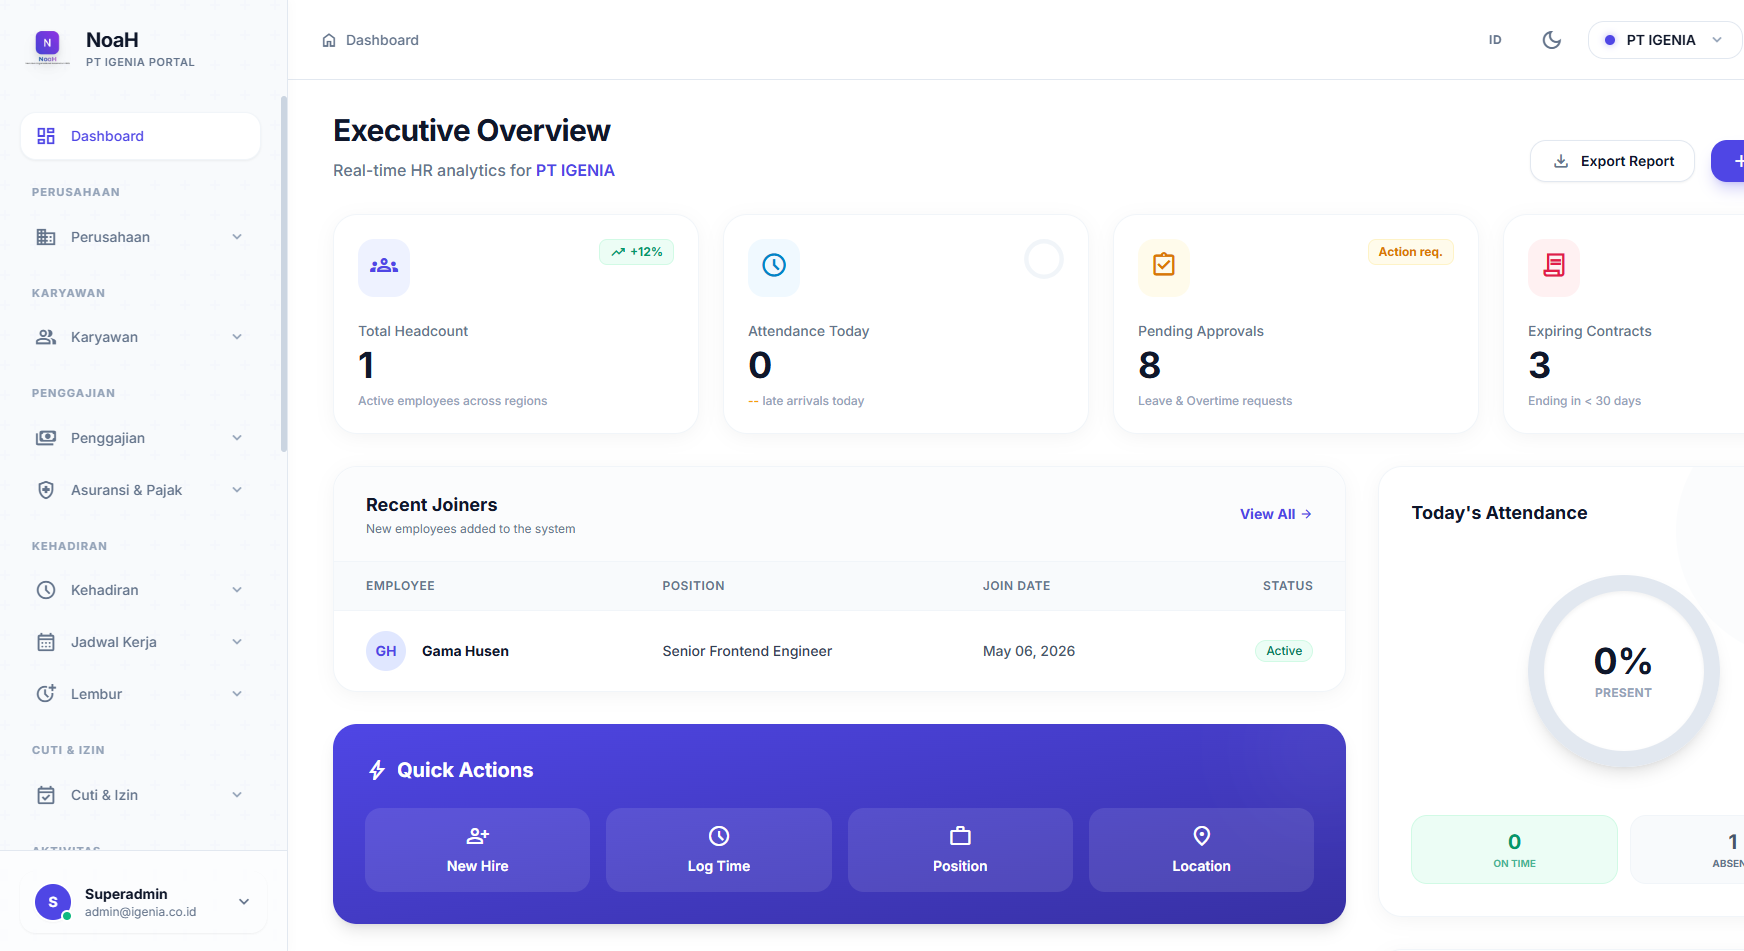1744x951 pixels.
Task: Click the Log Time quick action
Action: (719, 850)
